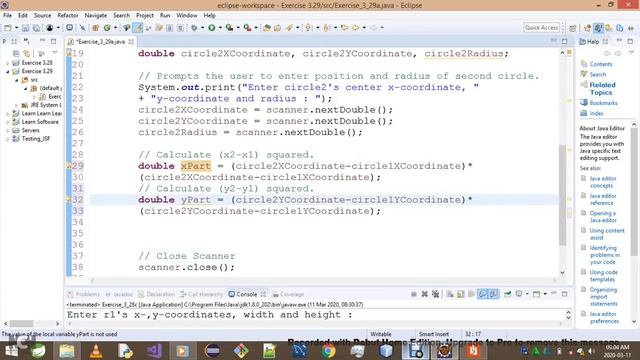The width and height of the screenshot is (640, 360).
Task: Collapse the Exercise 3.29 project
Action: tap(7, 71)
